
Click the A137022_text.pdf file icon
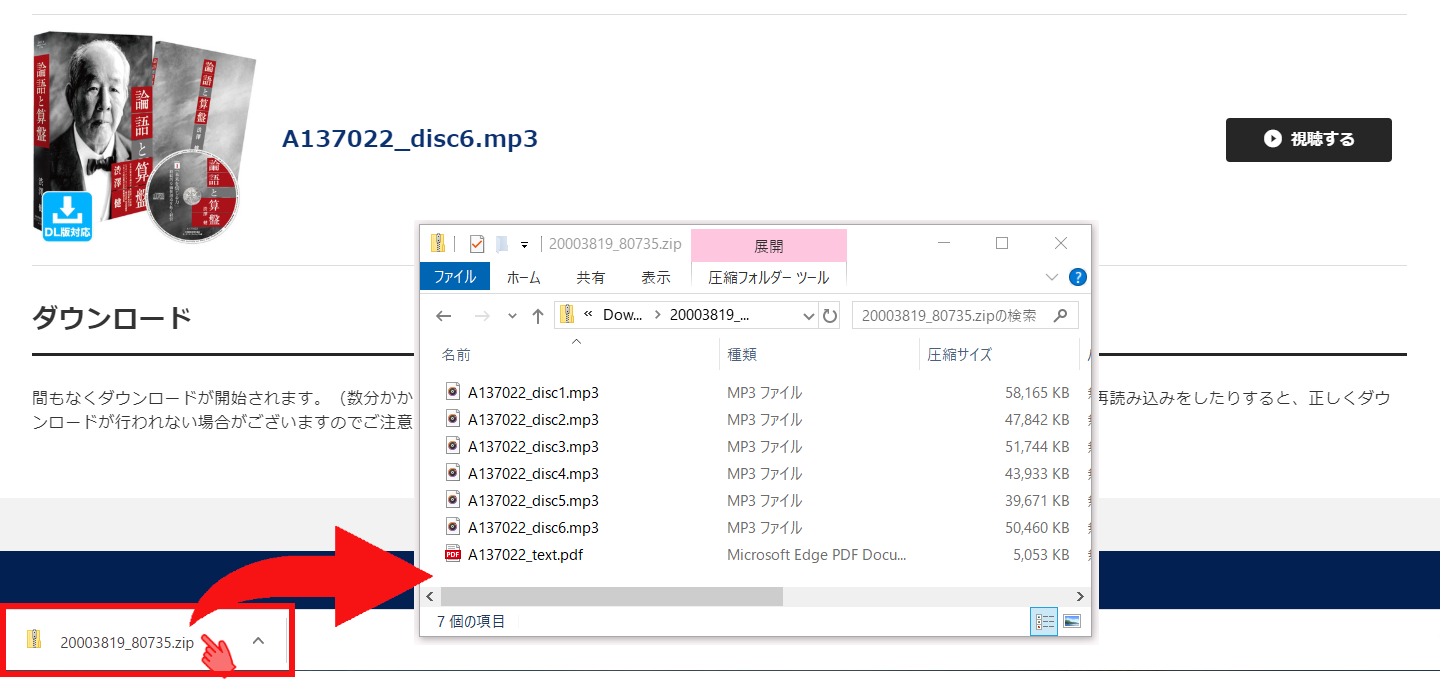pyautogui.click(x=453, y=554)
